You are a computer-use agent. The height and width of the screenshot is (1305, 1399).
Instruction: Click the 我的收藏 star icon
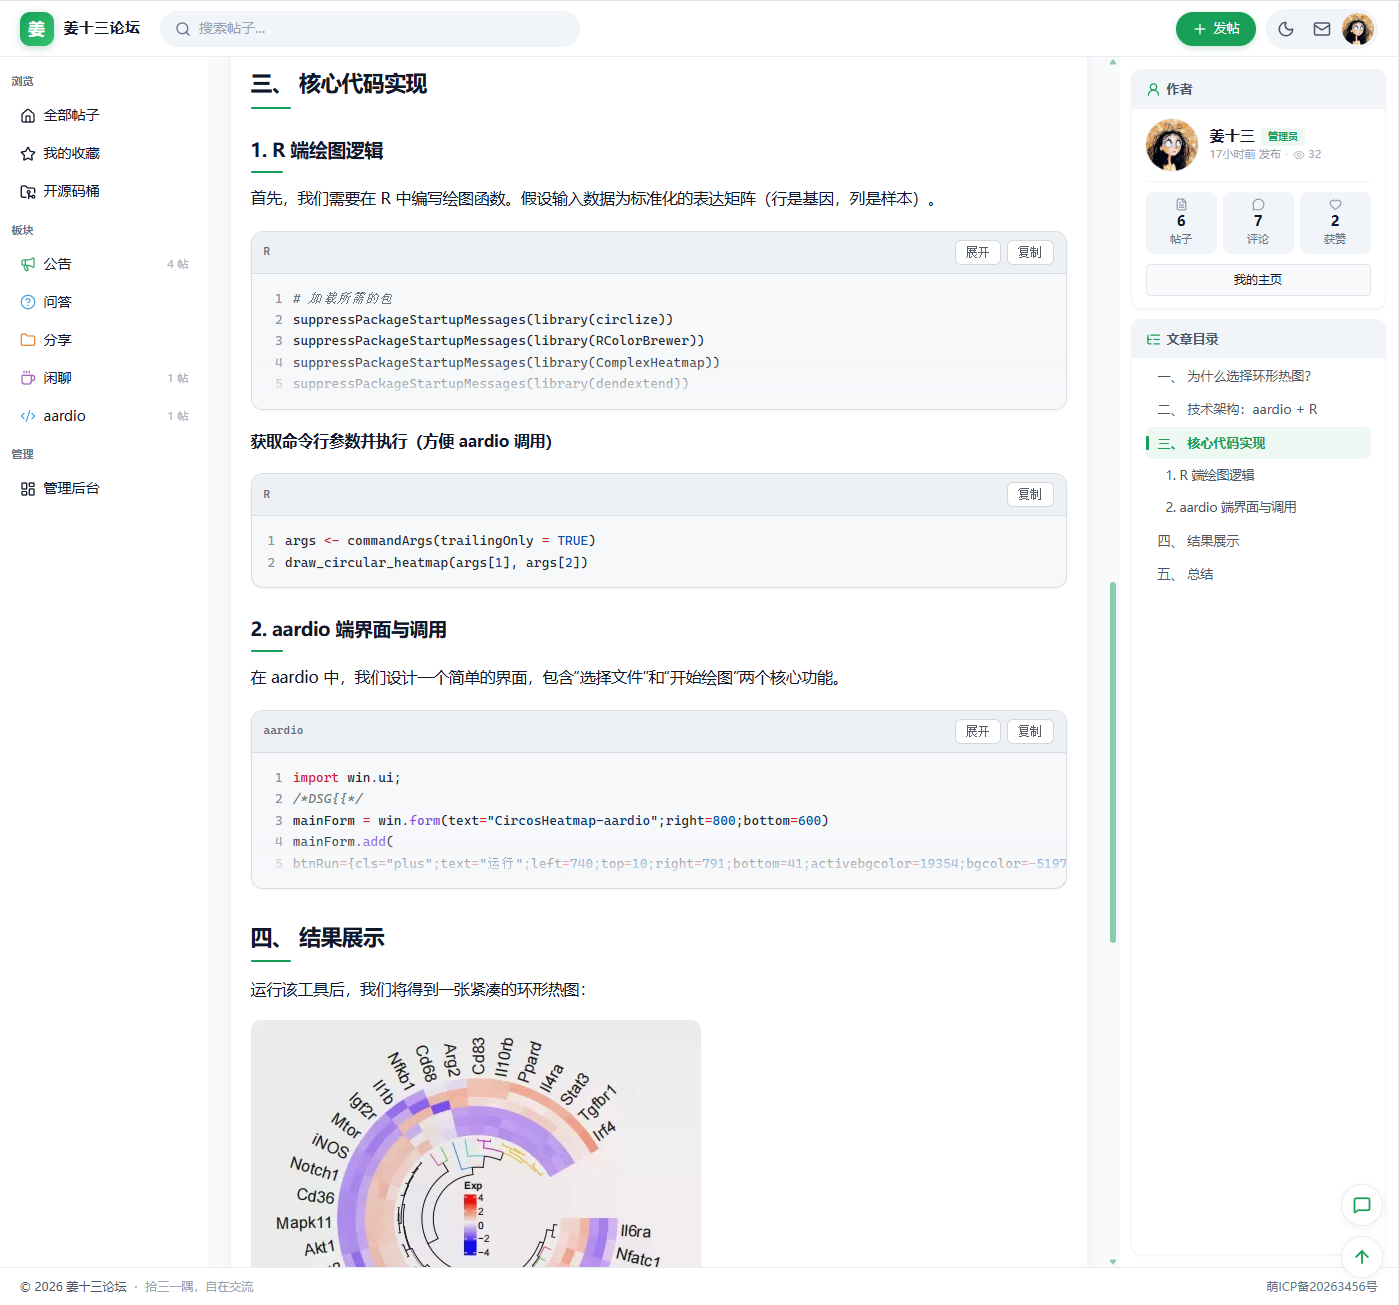[x=28, y=153]
